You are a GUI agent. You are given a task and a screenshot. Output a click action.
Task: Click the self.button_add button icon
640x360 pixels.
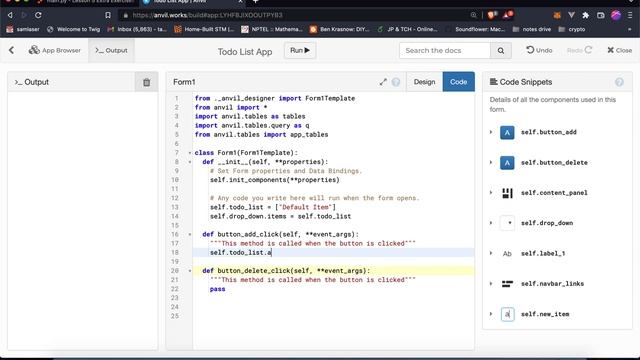coord(507,132)
